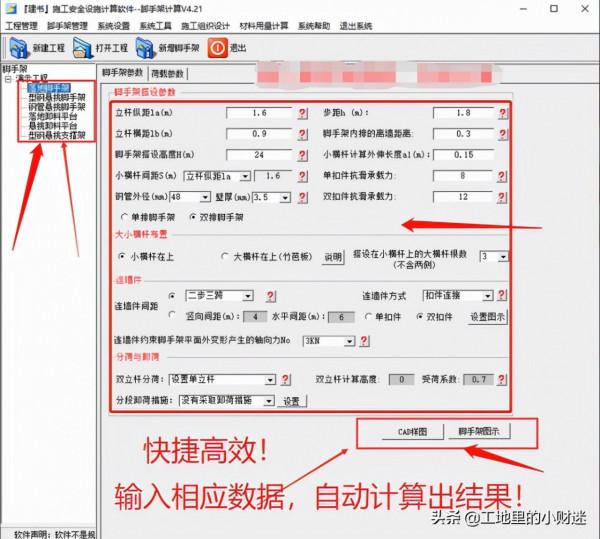Open 系统工具 menu
600x539 pixels.
155,26
